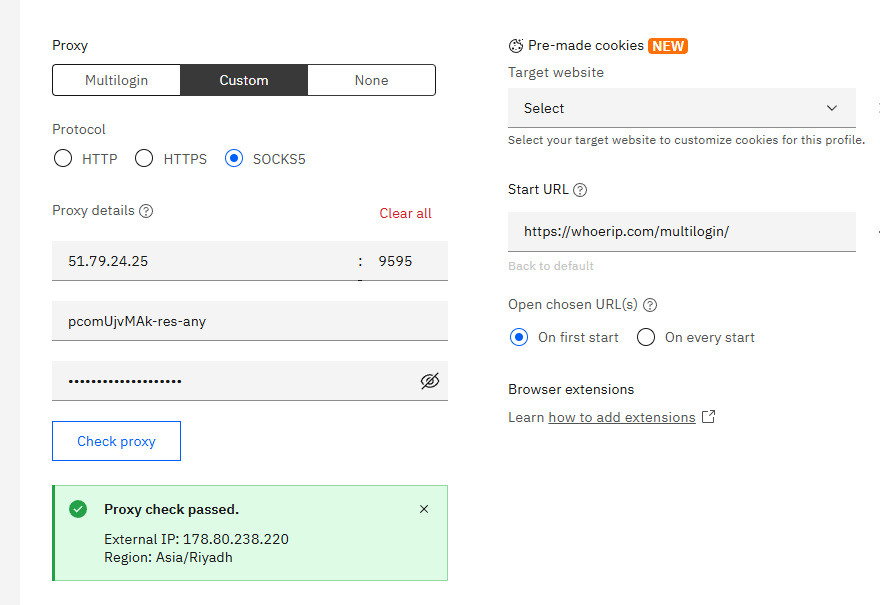The height and width of the screenshot is (605, 880).
Task: Click the Proxy details help icon
Action: [x=146, y=211]
